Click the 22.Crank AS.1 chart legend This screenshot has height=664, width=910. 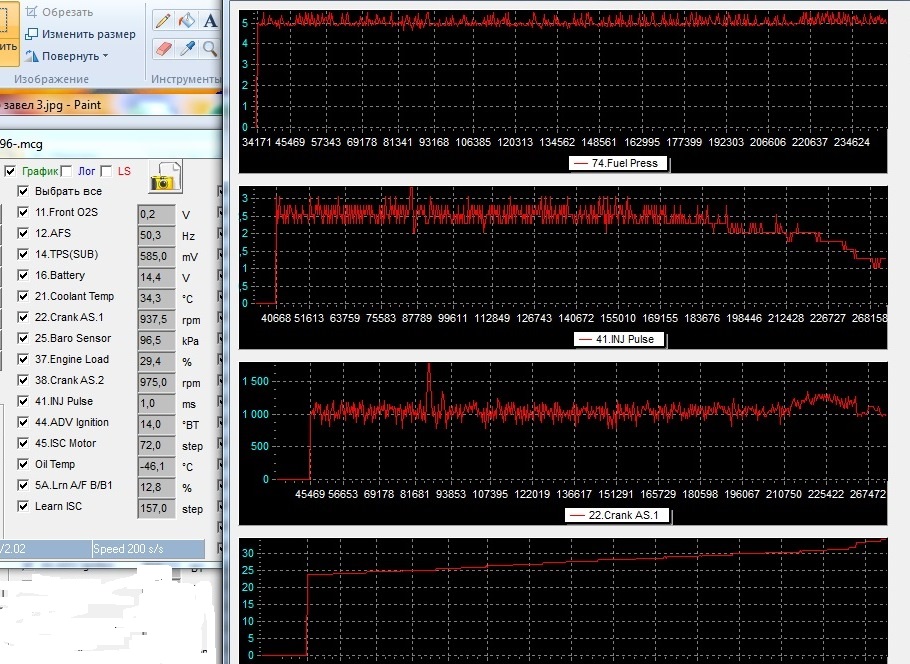(618, 515)
